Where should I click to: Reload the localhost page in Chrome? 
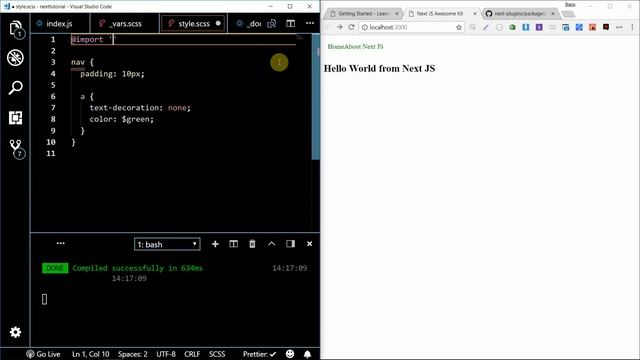coord(351,27)
